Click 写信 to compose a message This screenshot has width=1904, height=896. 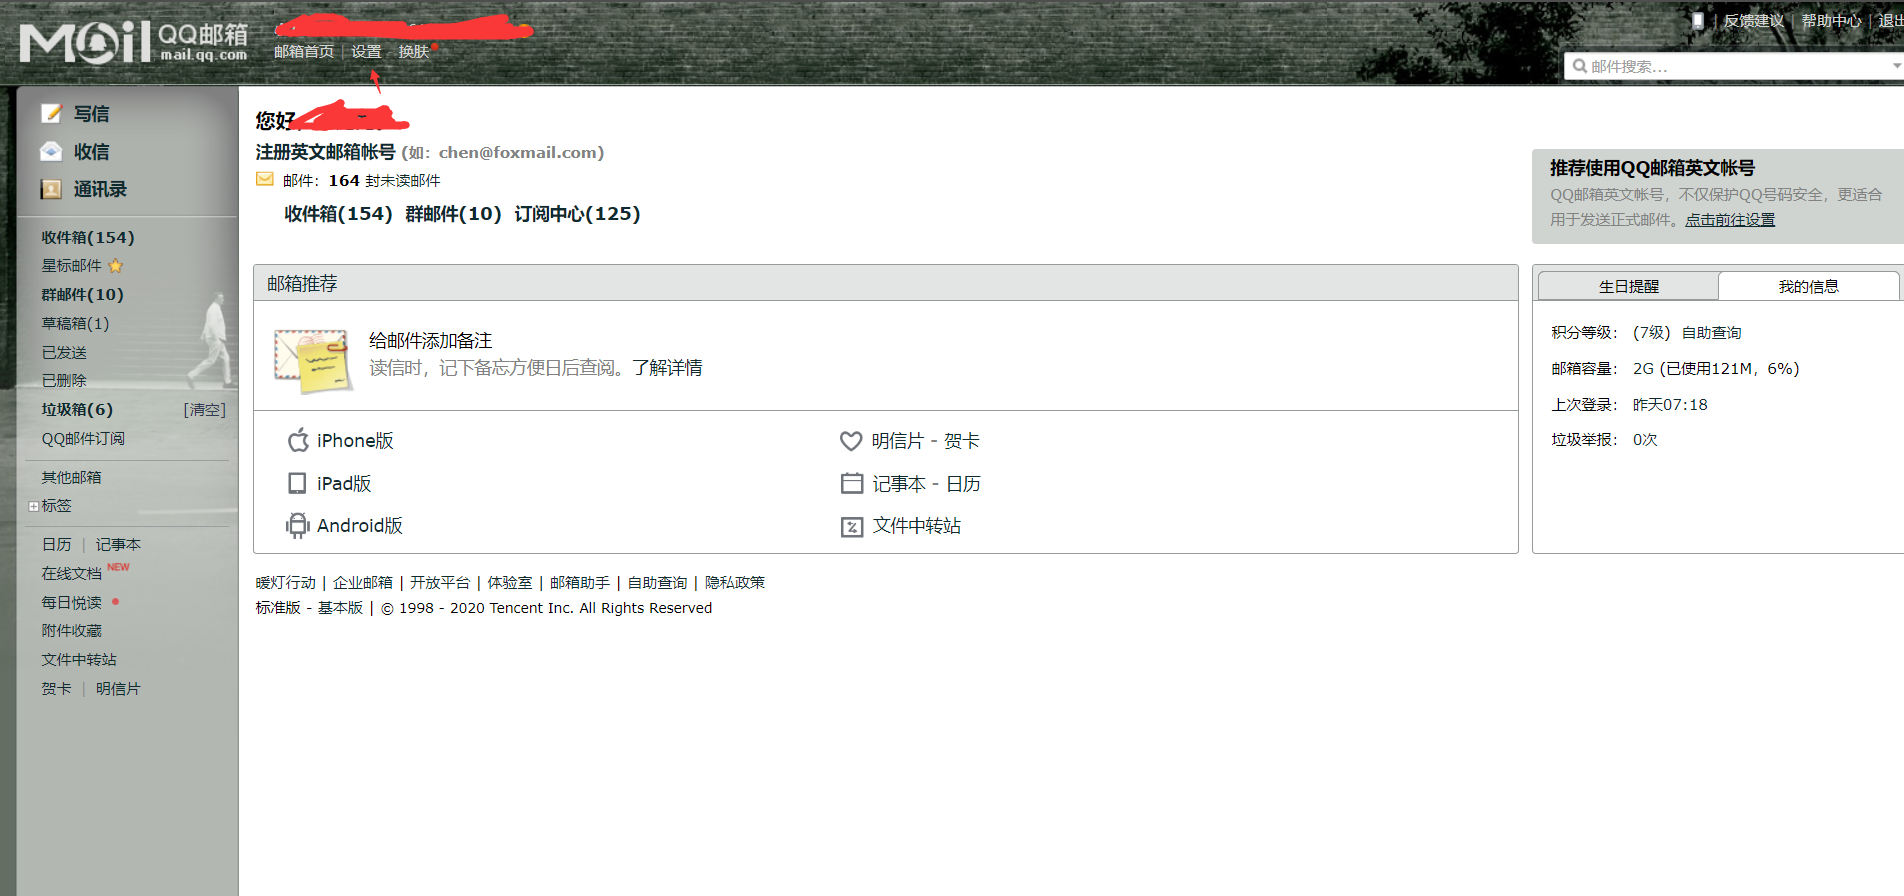pos(91,114)
